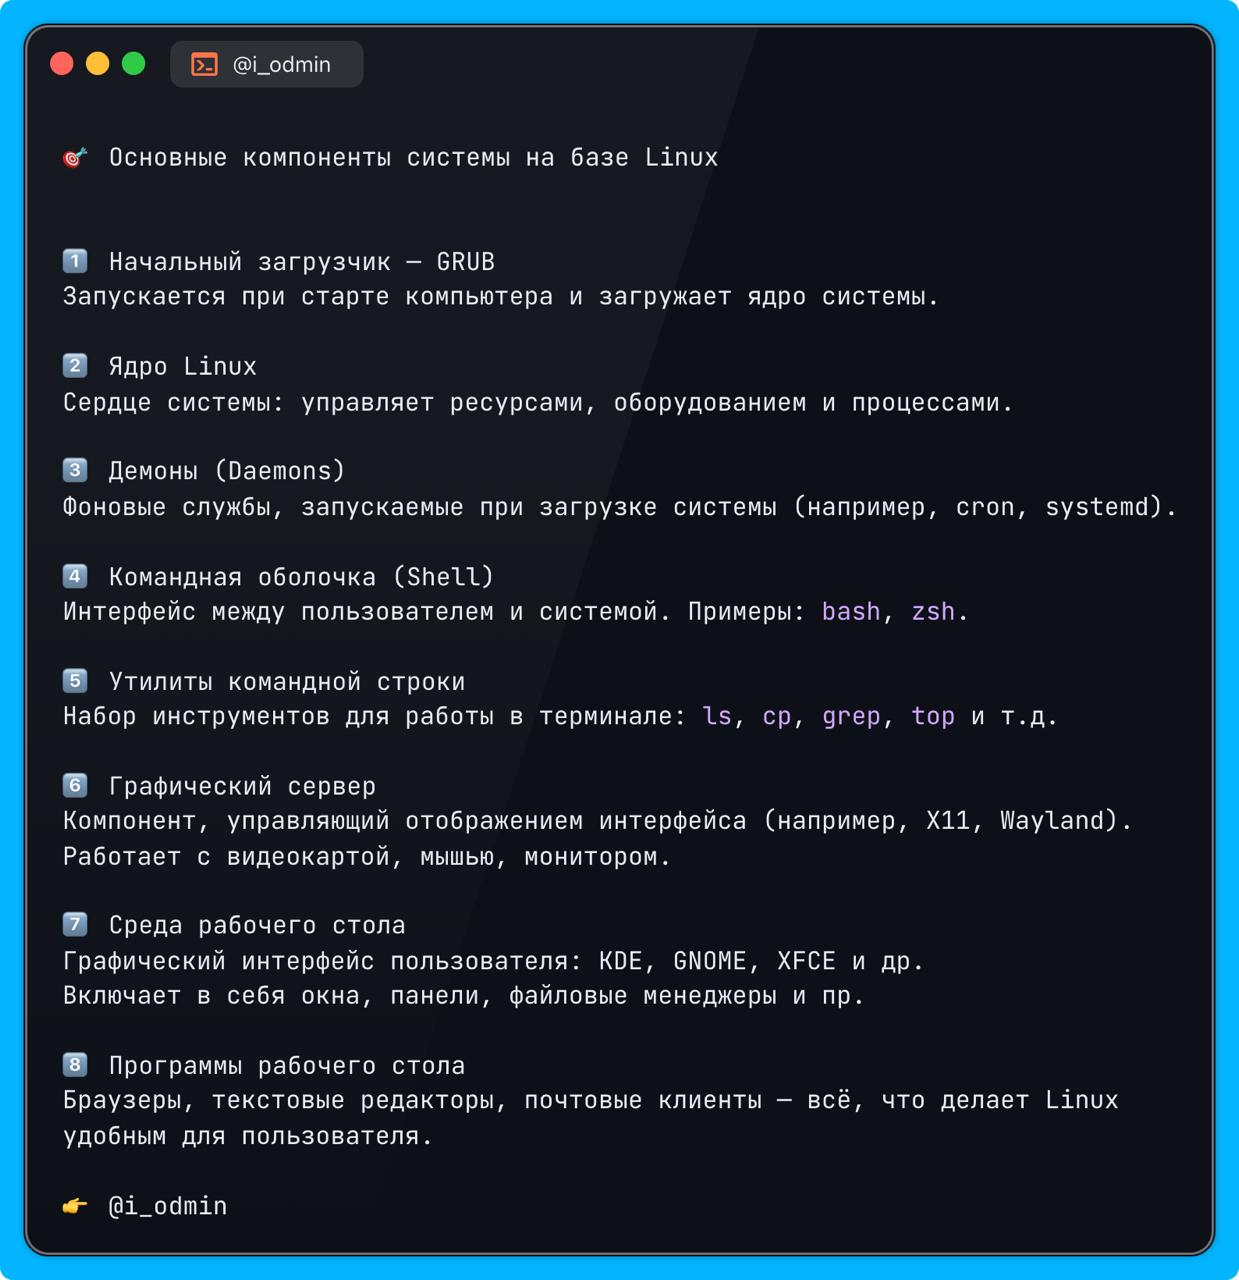Click the number 5 keycap icon

click(75, 681)
